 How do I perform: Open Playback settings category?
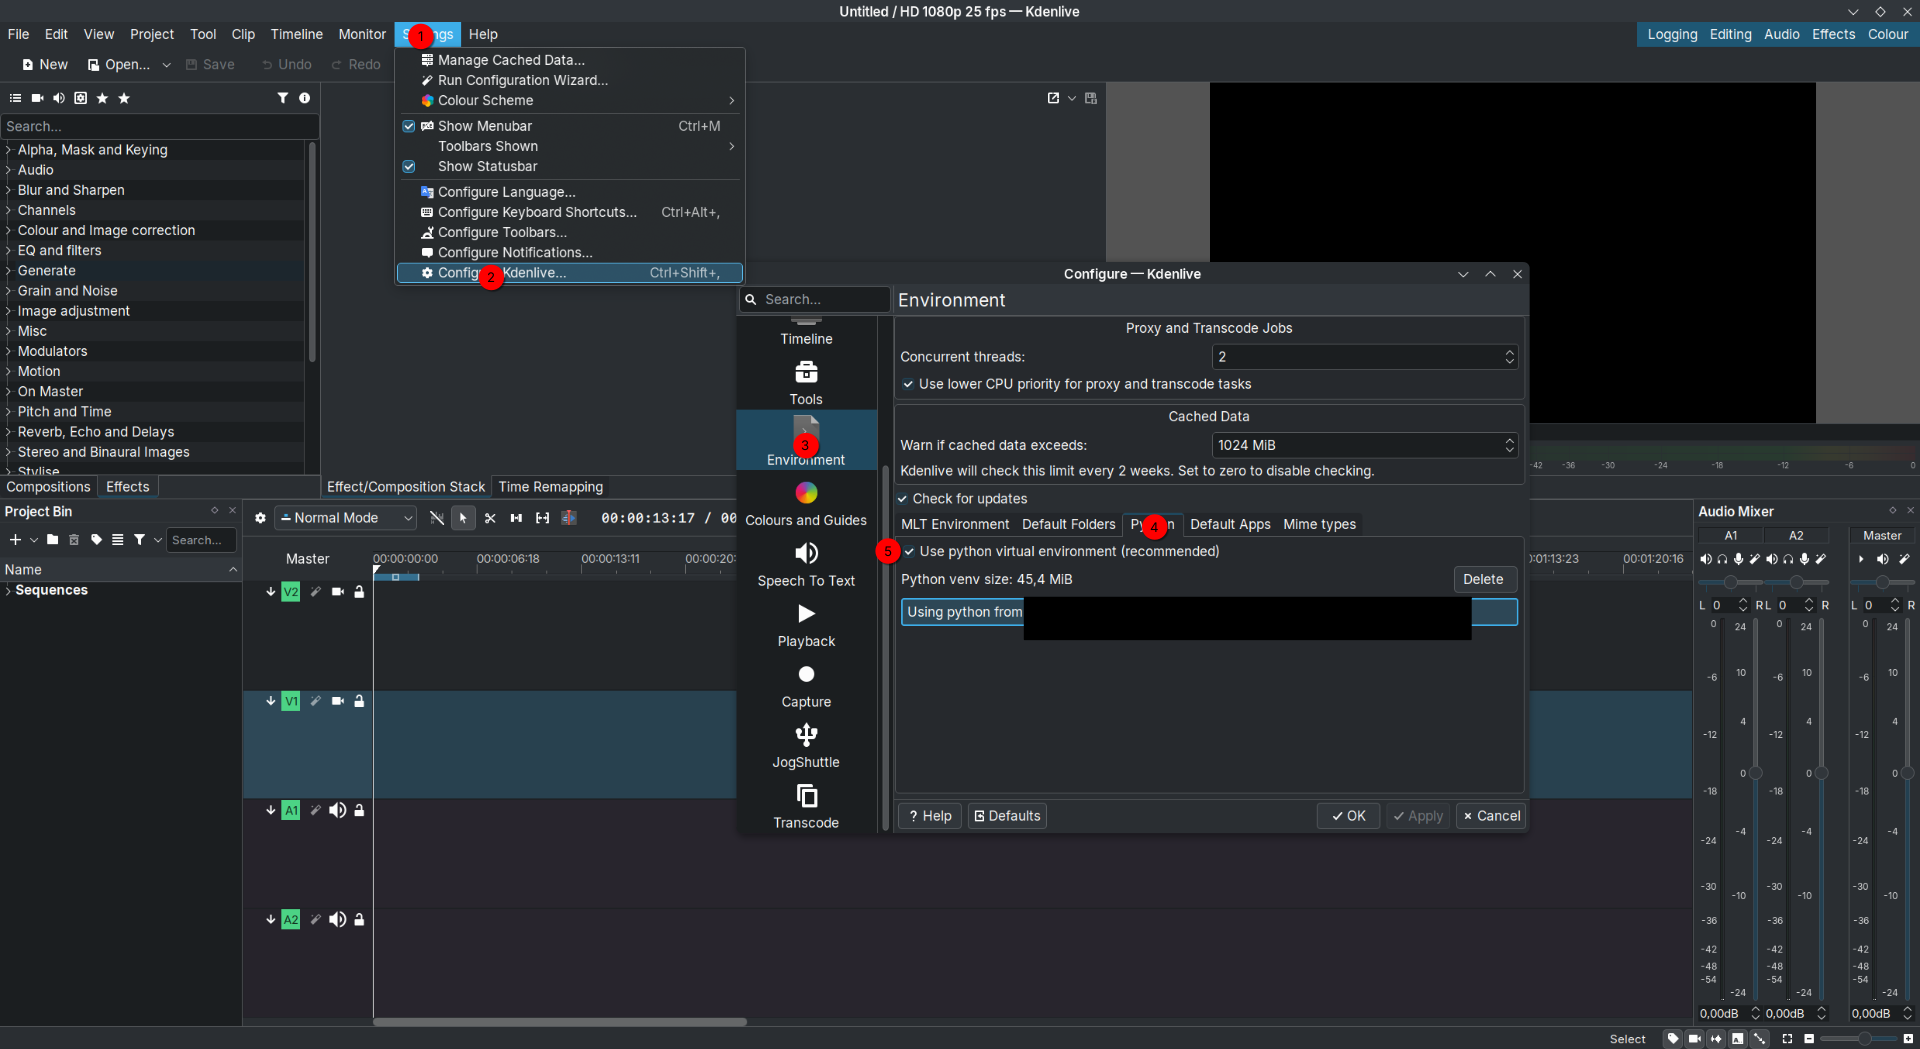806,626
